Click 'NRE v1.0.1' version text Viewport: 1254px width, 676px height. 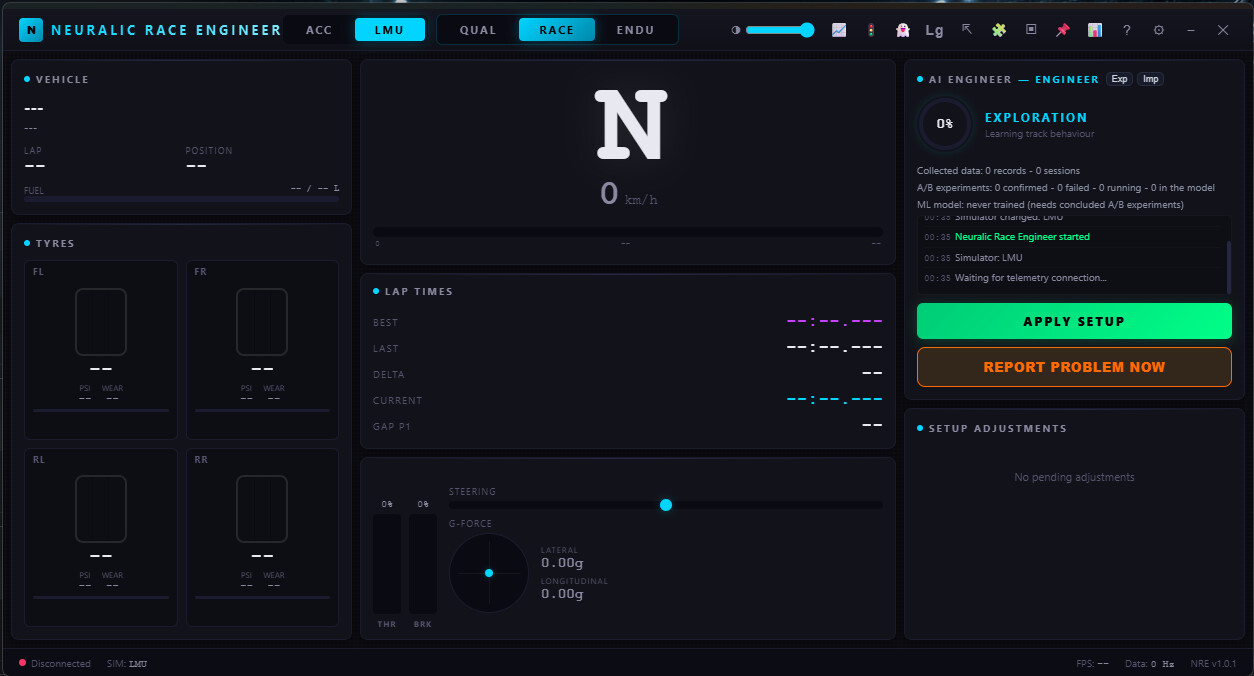[x=1214, y=664]
